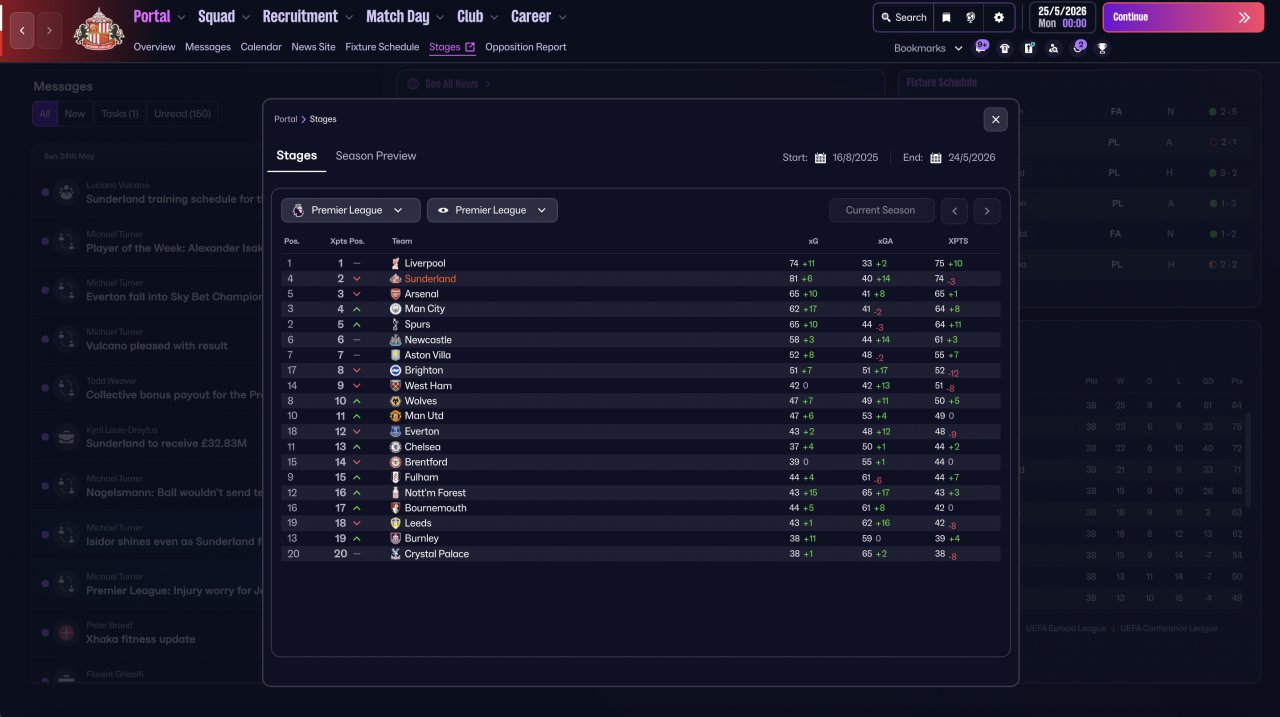
Task: Click the Arsenal club badge in table
Action: pos(395,294)
